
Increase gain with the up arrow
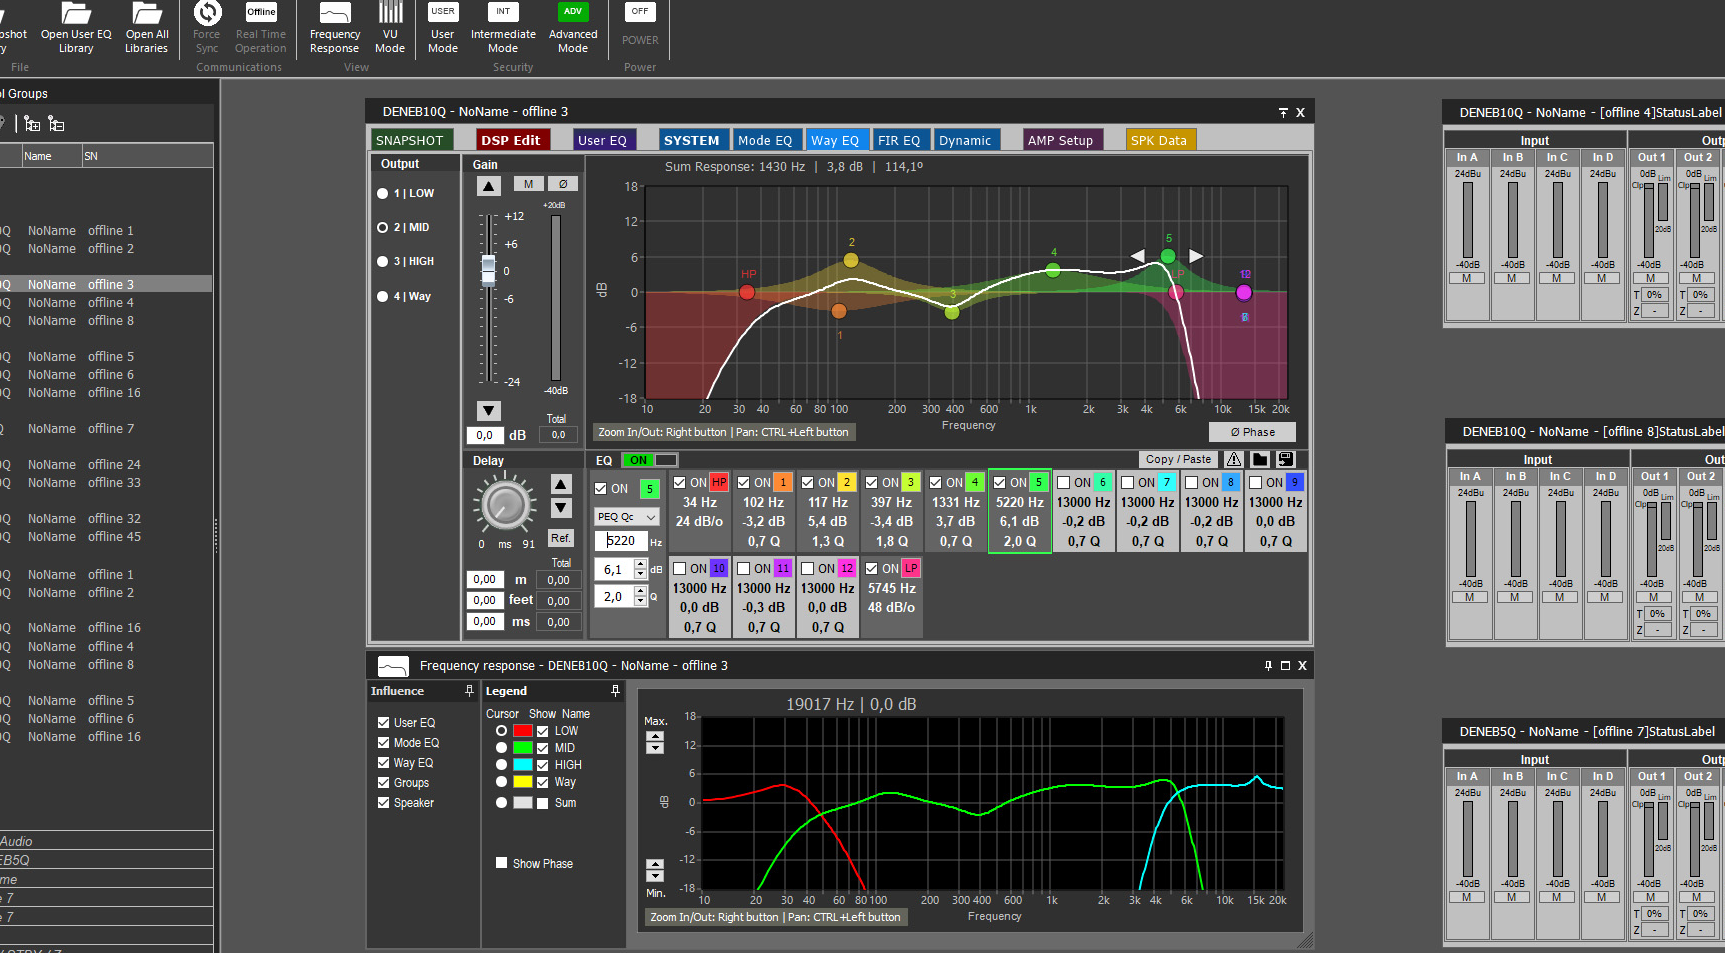(x=488, y=186)
